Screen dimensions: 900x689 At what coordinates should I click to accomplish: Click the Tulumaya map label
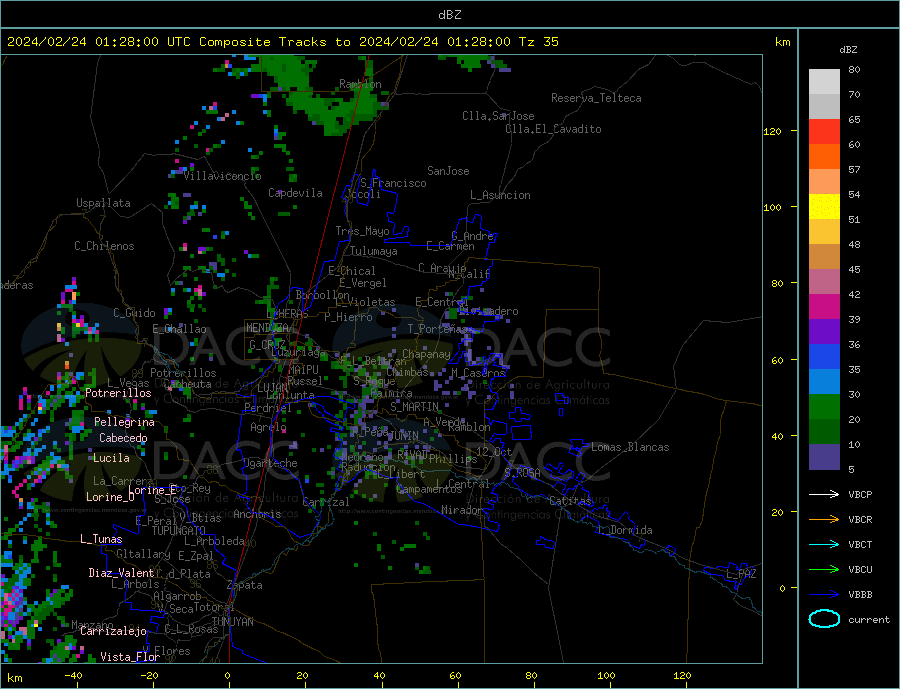point(374,251)
